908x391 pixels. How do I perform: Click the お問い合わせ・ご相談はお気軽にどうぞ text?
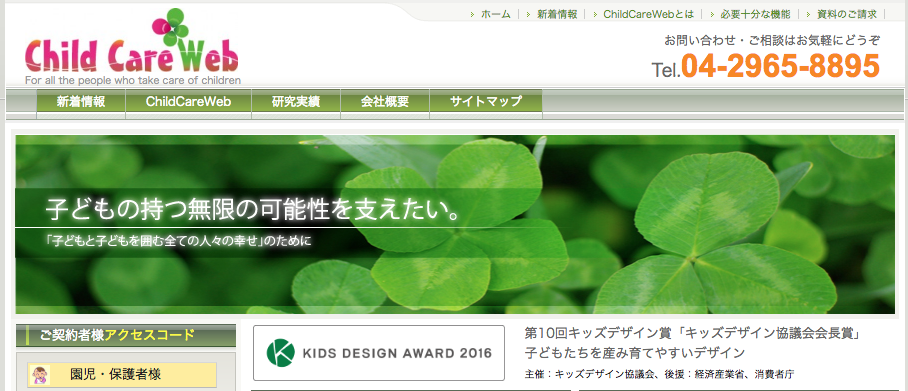point(772,41)
